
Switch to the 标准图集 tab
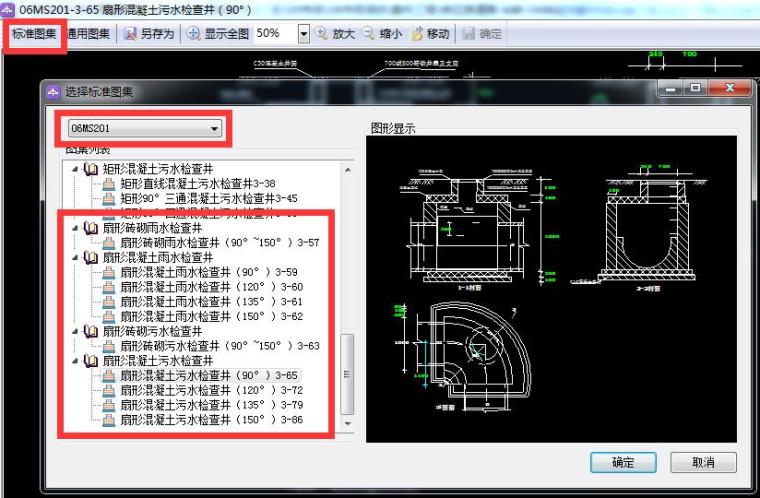click(x=34, y=33)
